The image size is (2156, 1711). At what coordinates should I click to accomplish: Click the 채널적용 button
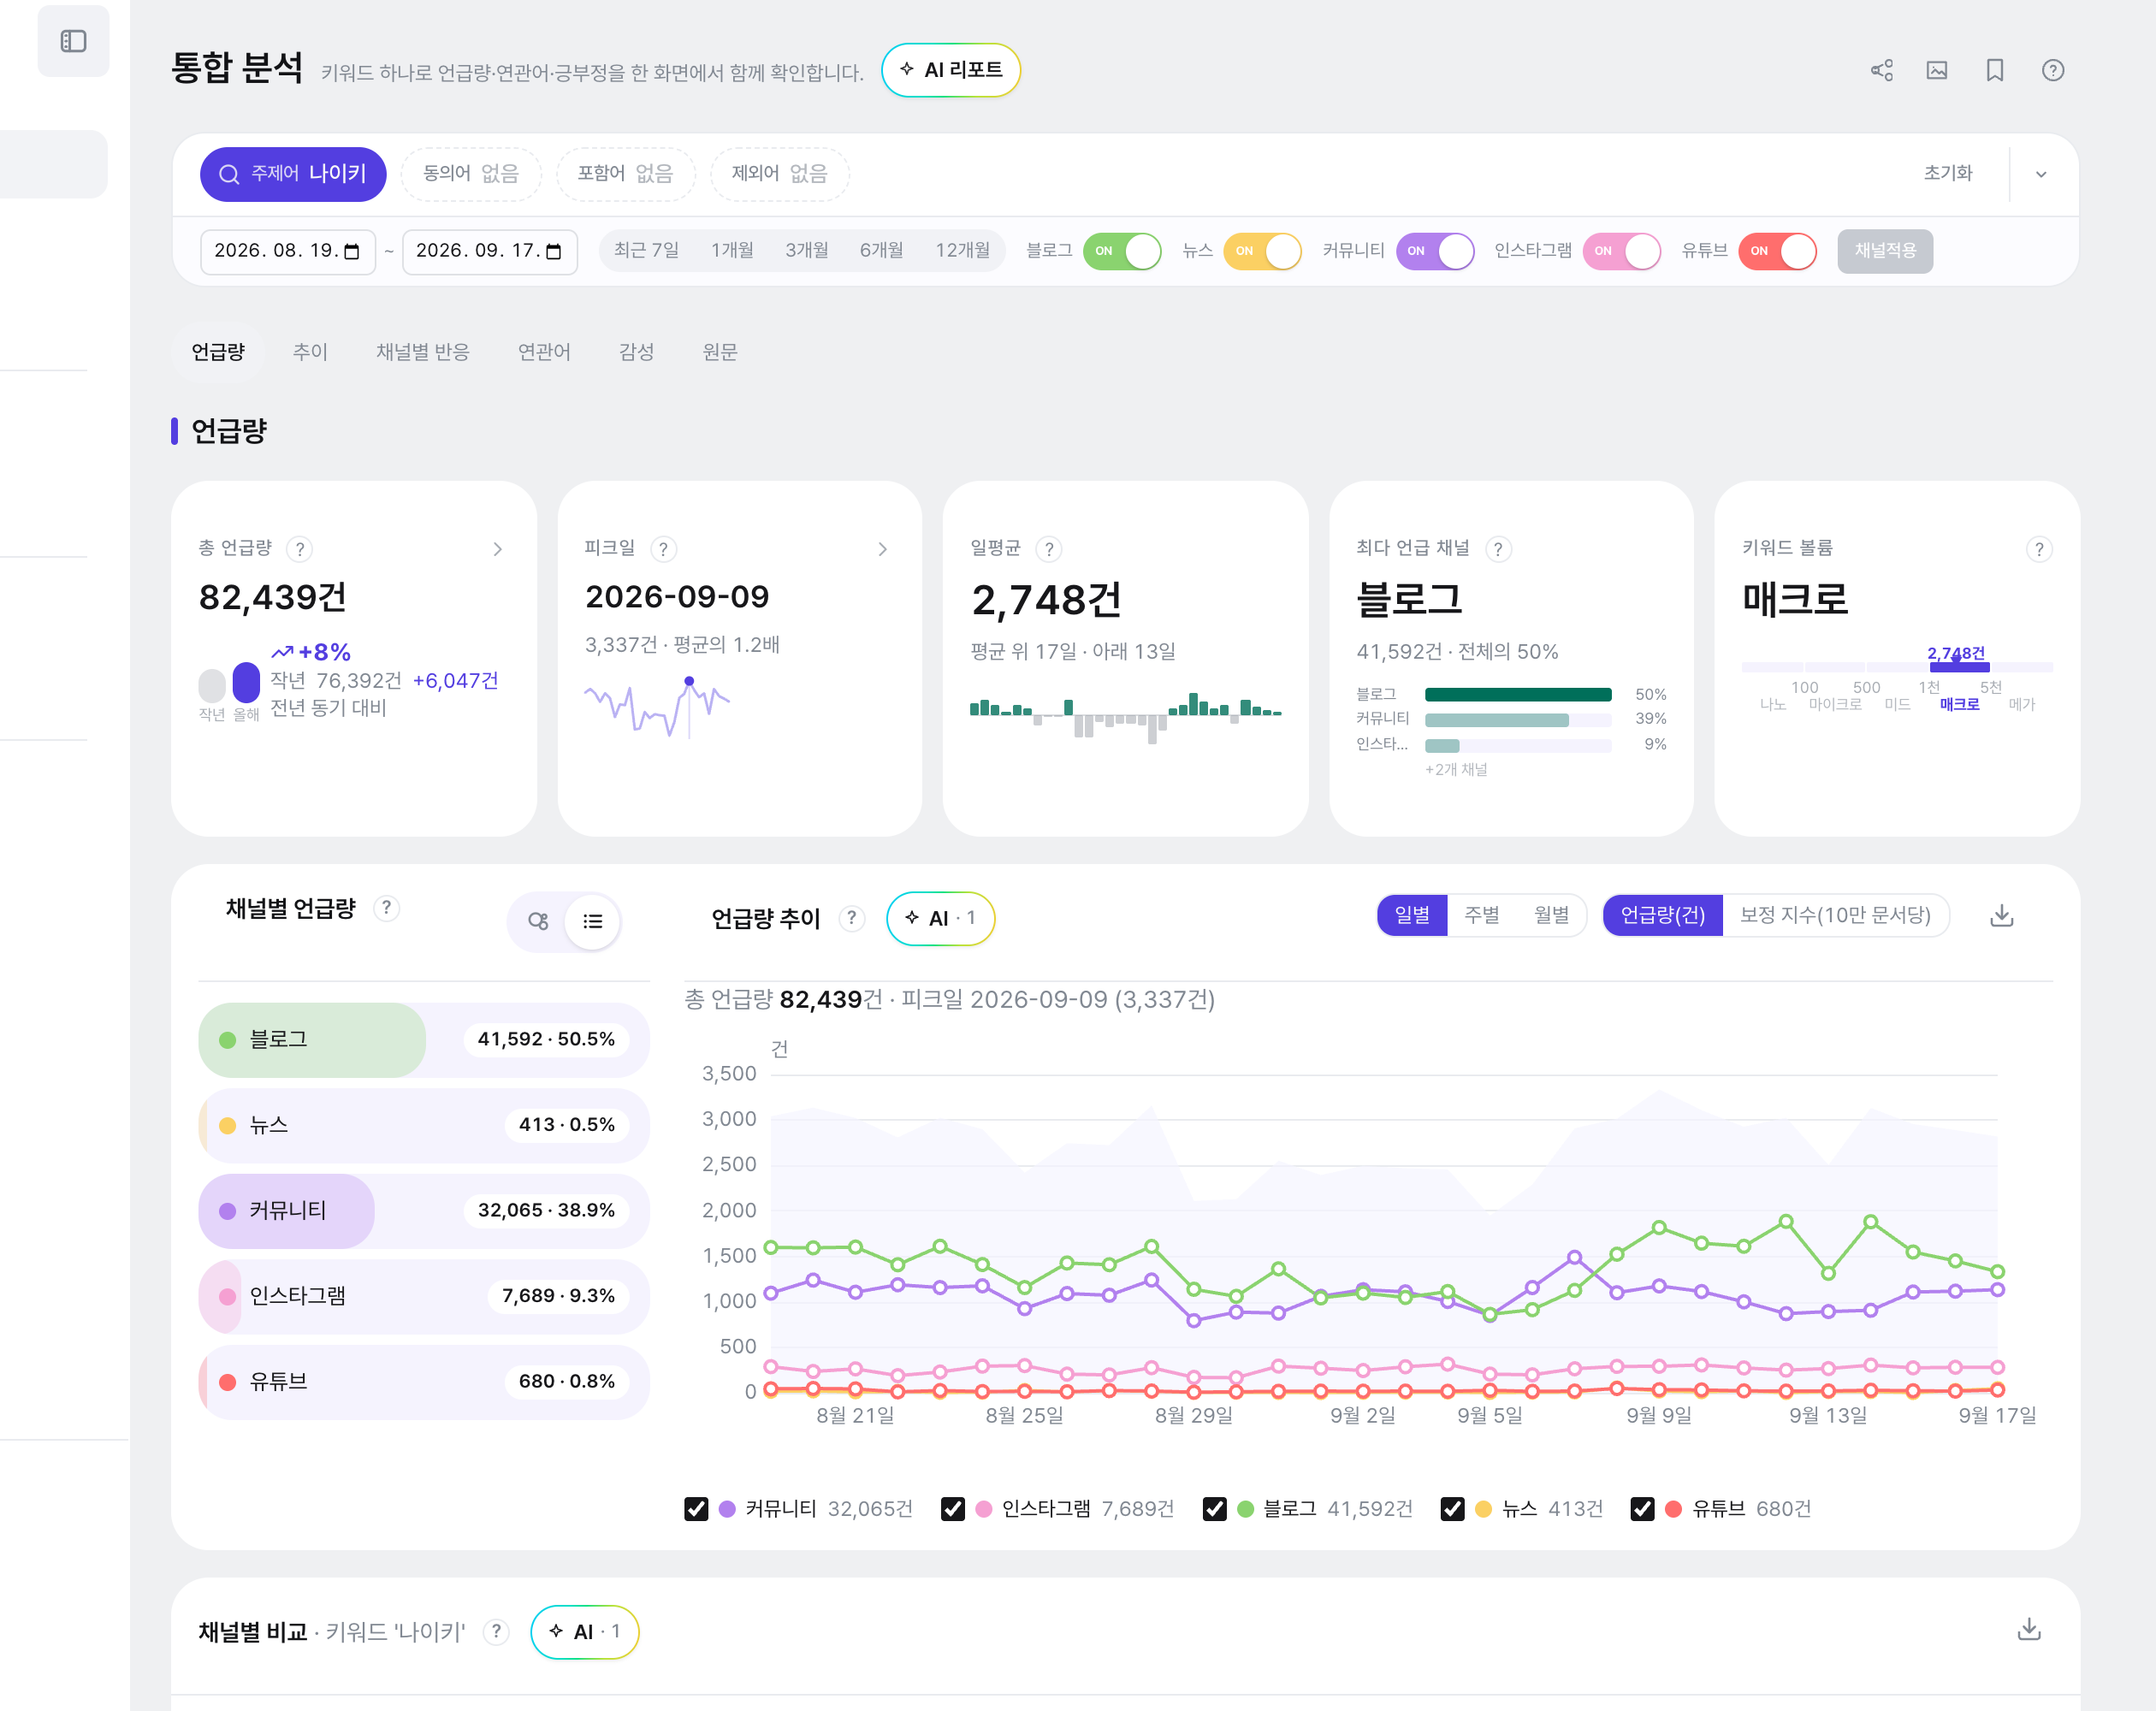[1885, 251]
